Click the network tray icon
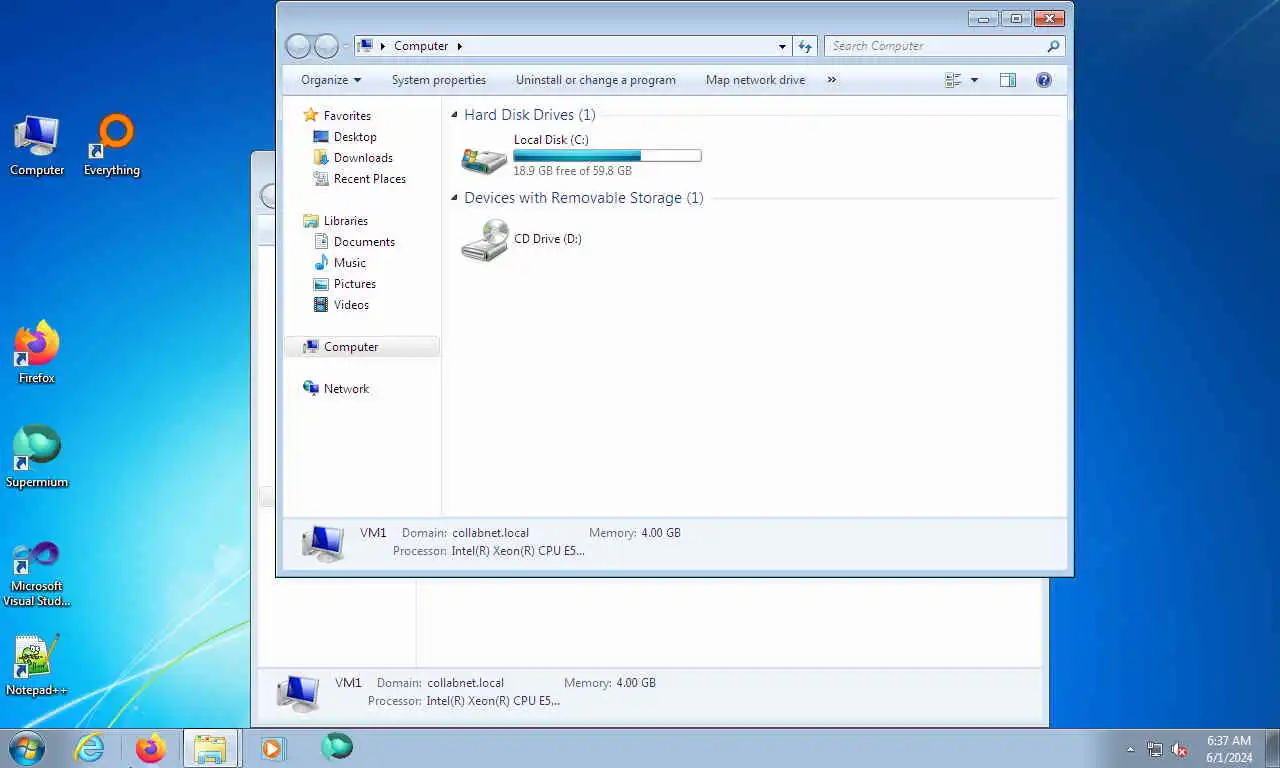1280x768 pixels. coord(1155,749)
